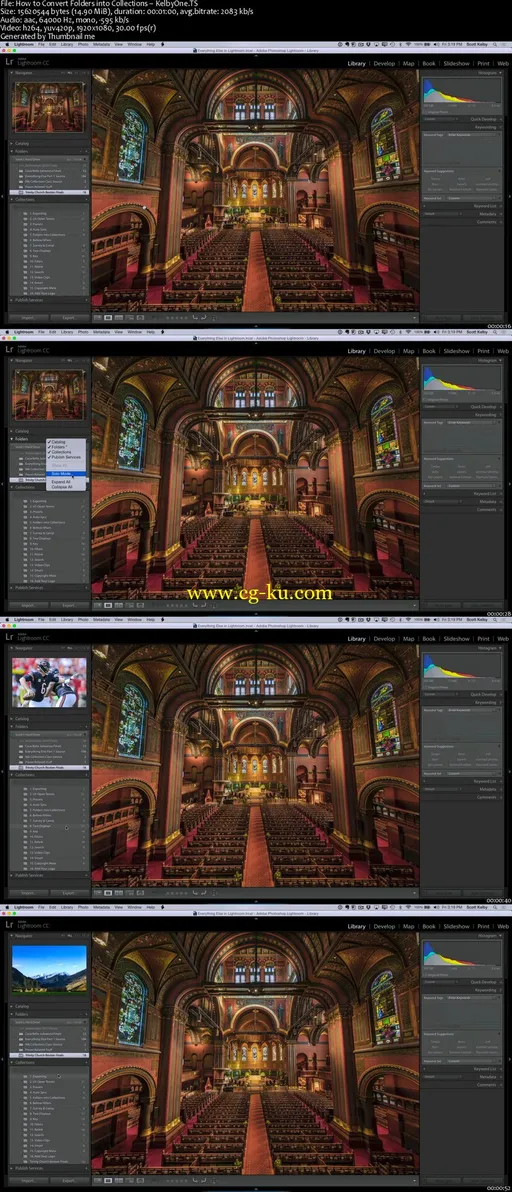Click Import button in 00:00:16 frame
Viewport: 512px width, 1192px height.
point(29,318)
